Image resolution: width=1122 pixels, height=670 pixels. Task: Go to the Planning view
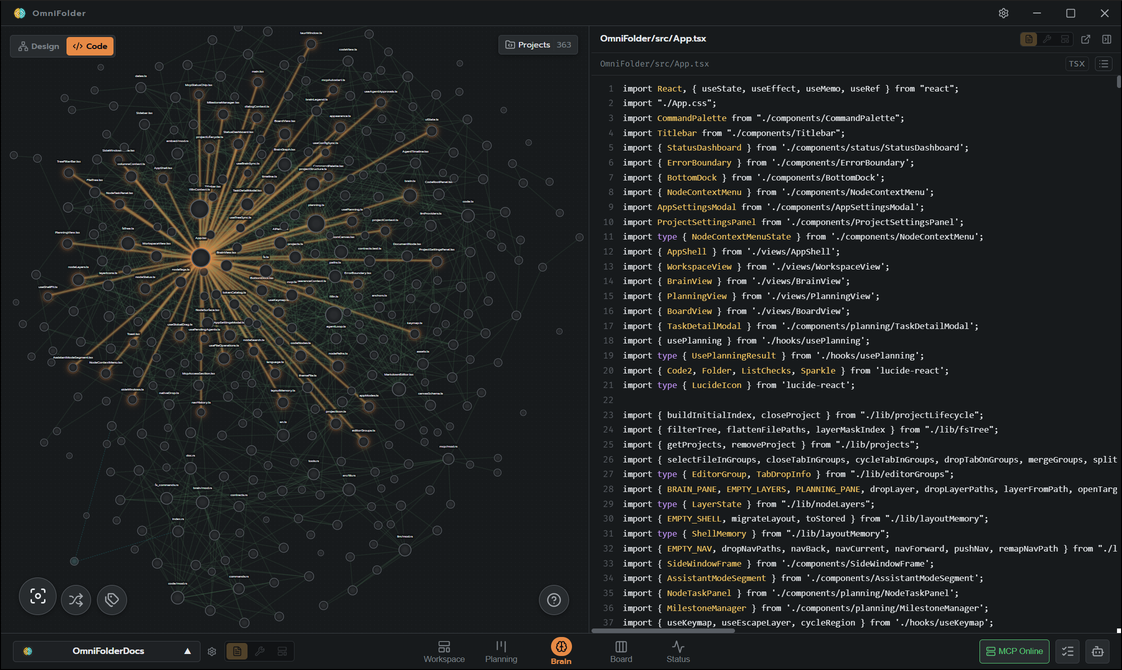pos(501,651)
